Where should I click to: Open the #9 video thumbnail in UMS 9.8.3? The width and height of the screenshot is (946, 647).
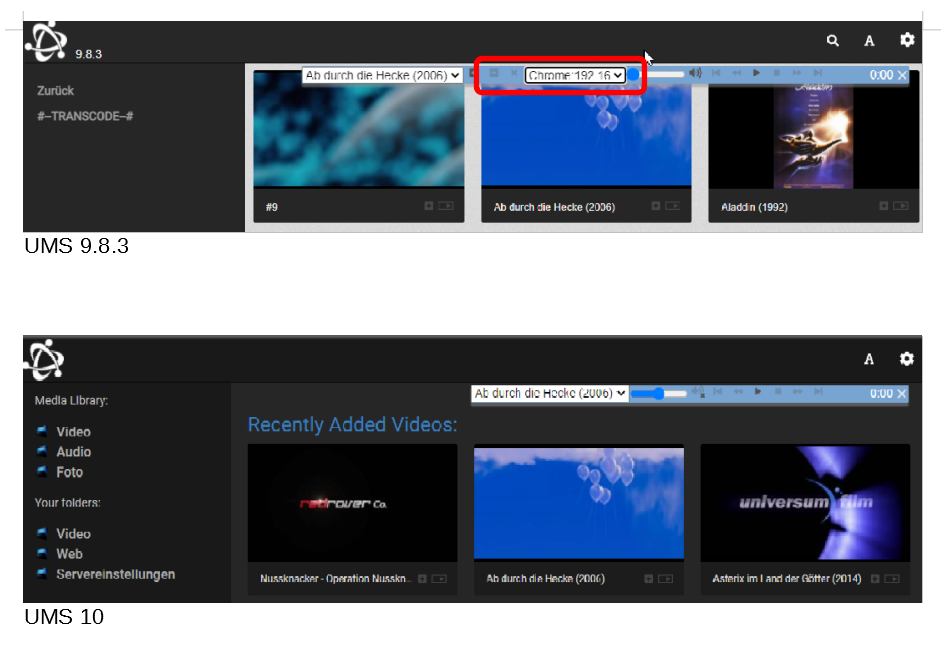tap(359, 129)
